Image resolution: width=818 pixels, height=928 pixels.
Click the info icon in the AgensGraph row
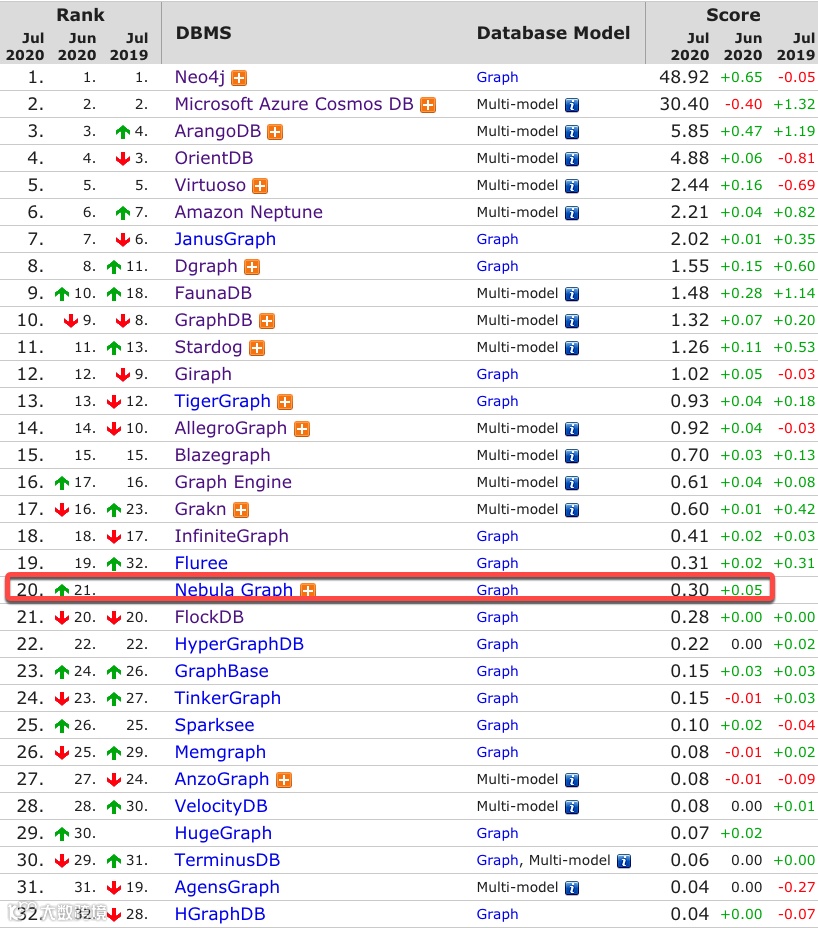[x=572, y=888]
